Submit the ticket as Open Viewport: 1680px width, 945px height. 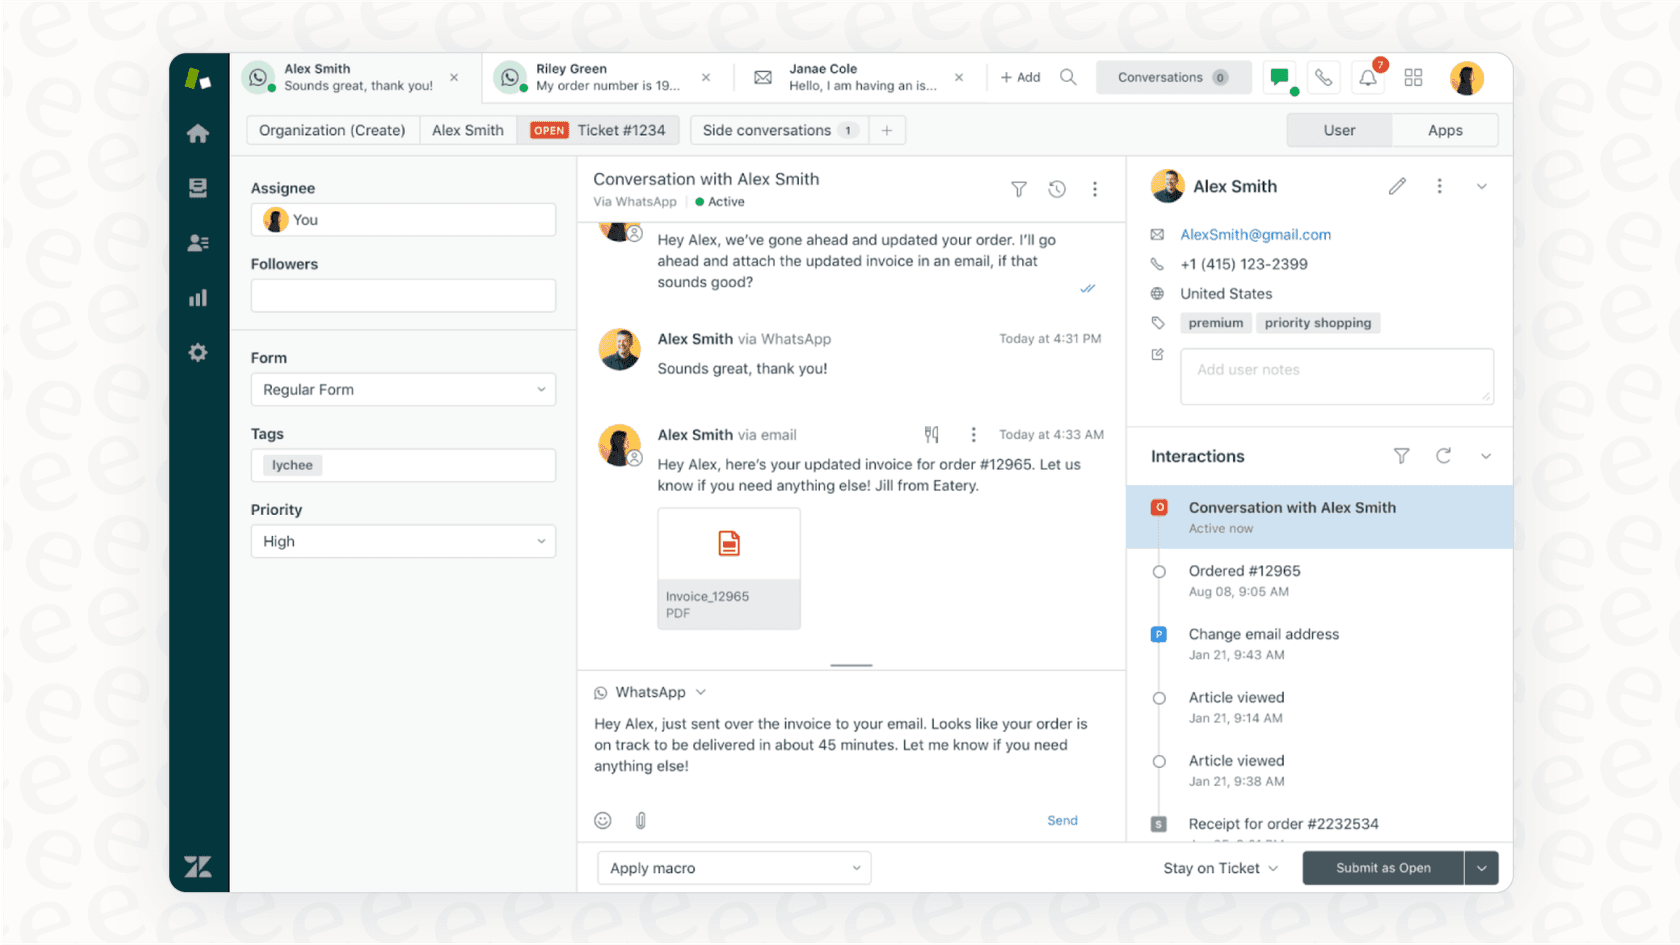click(x=1382, y=868)
